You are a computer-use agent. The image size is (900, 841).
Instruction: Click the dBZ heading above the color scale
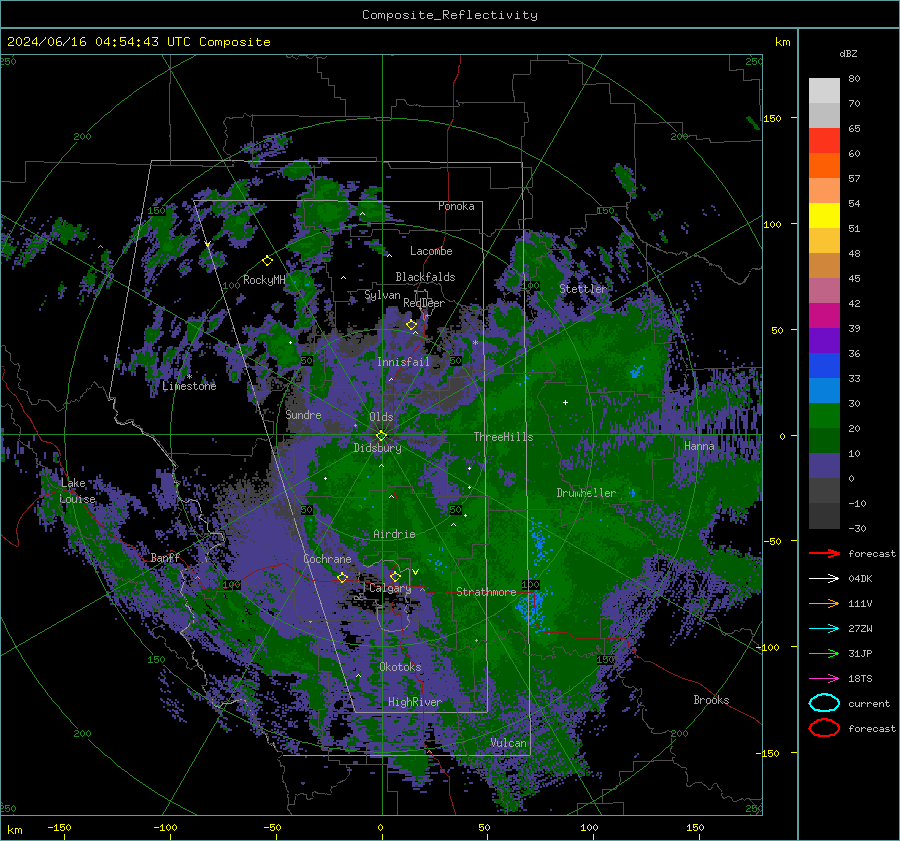tap(848, 53)
